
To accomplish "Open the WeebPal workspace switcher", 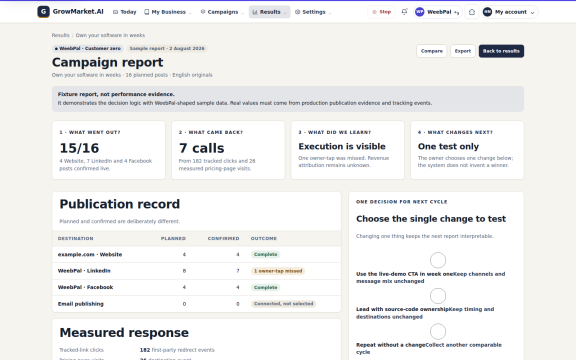I will 438,12.
